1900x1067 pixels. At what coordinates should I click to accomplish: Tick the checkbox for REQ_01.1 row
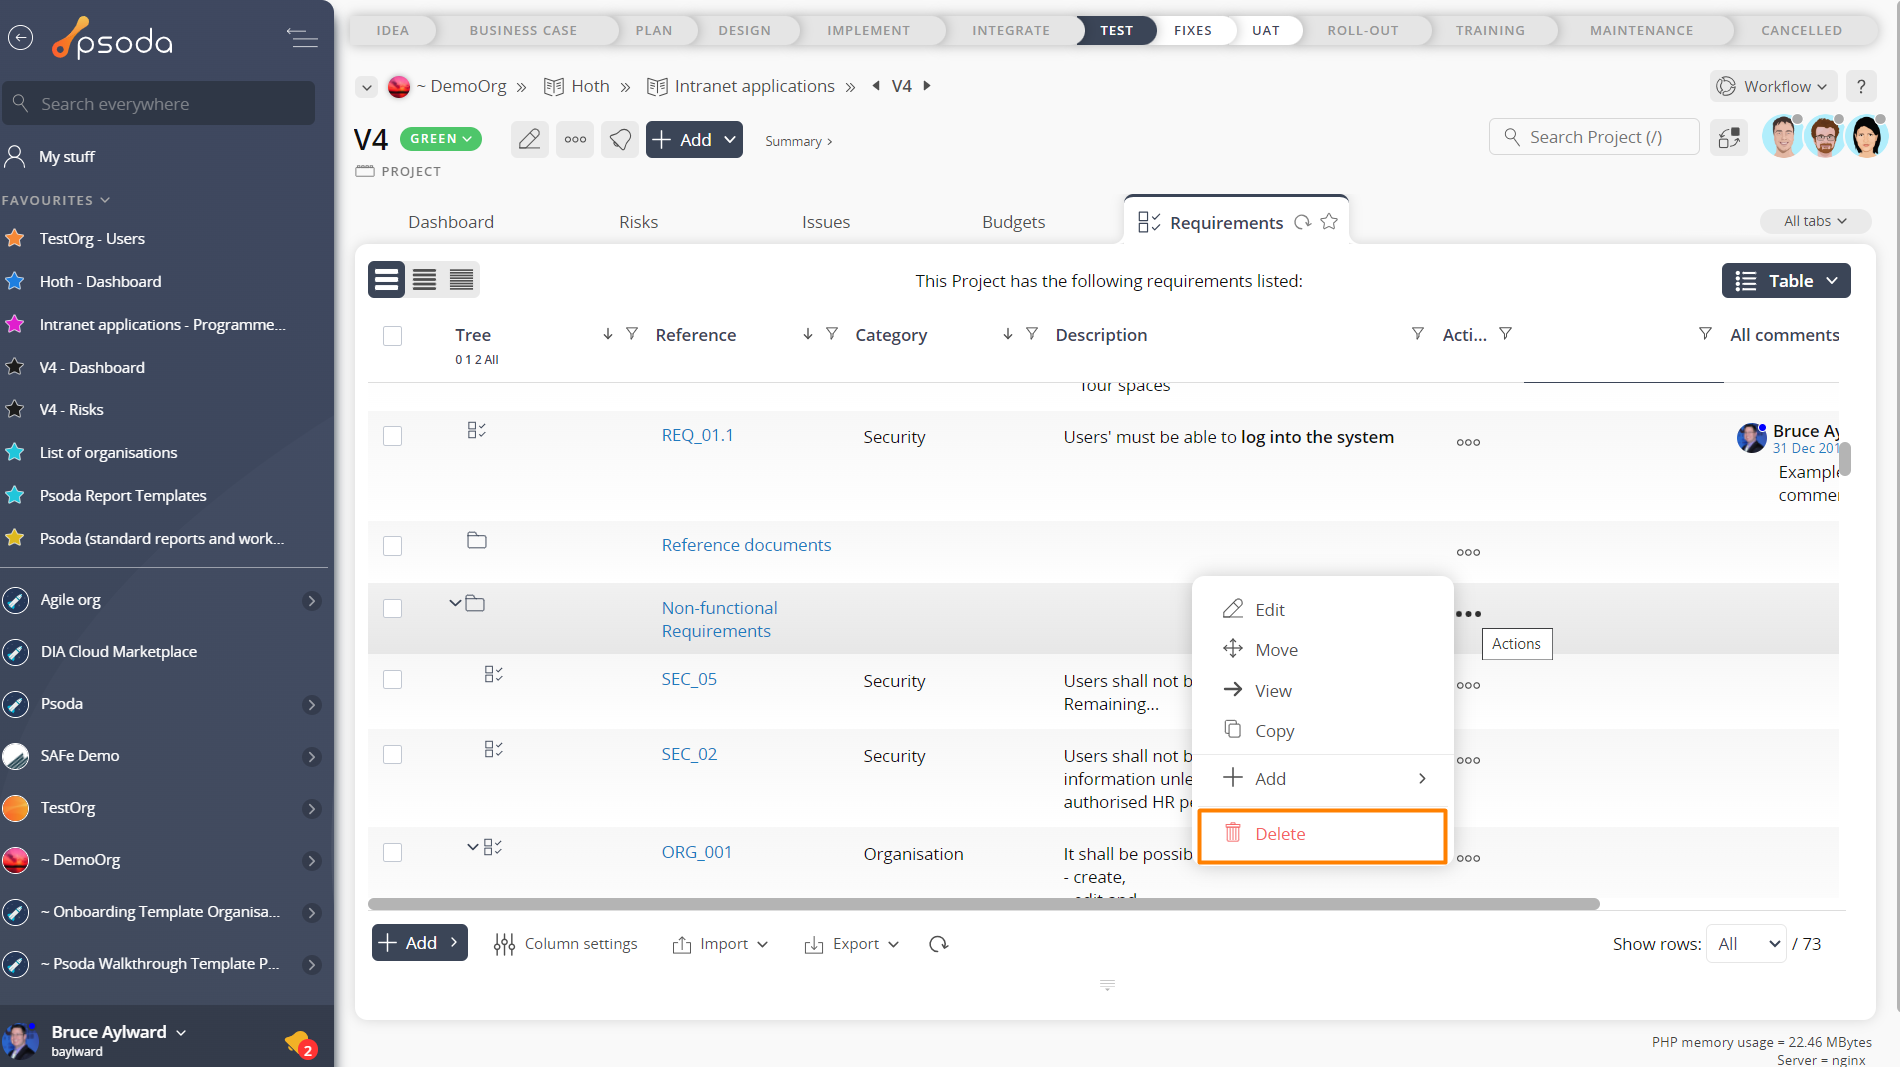click(392, 436)
